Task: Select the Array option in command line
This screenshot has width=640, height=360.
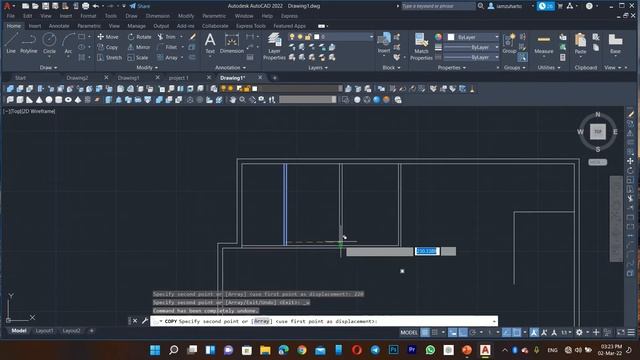Action: point(262,321)
